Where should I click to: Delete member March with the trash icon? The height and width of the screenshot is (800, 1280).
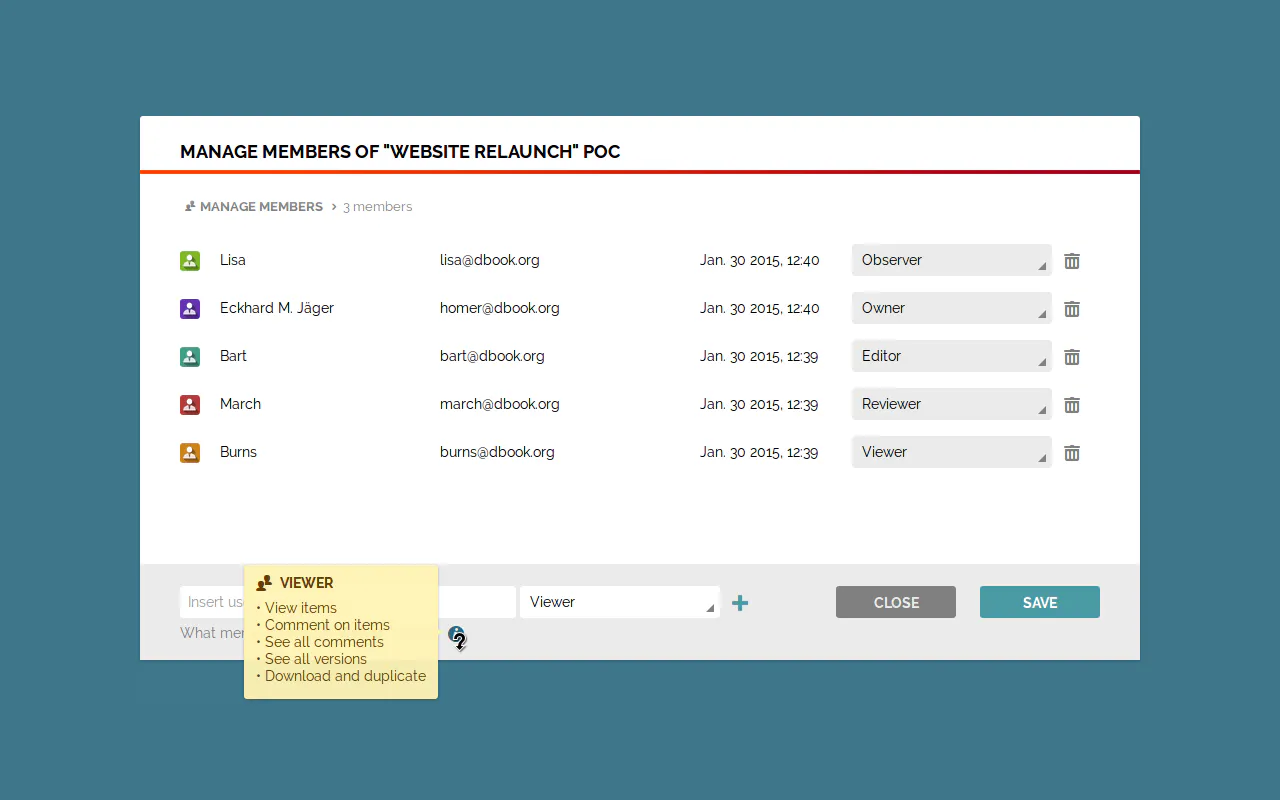point(1072,405)
